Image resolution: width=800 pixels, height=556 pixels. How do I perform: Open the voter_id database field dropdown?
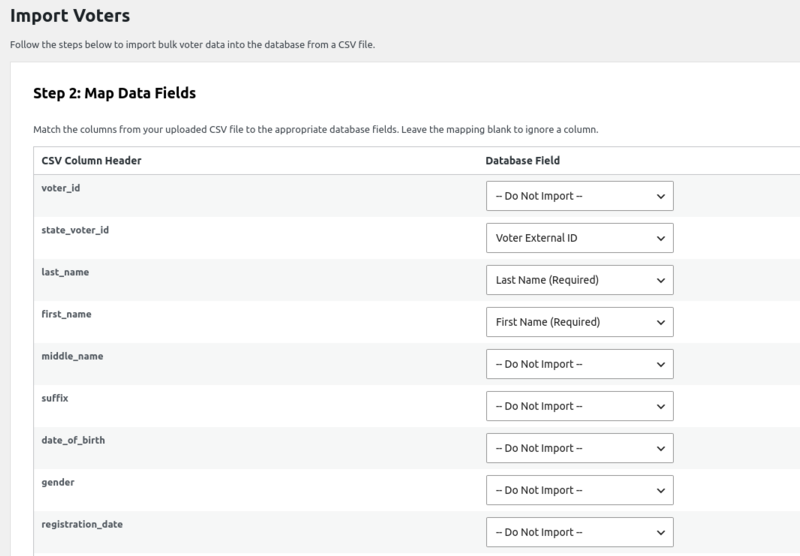coord(580,196)
